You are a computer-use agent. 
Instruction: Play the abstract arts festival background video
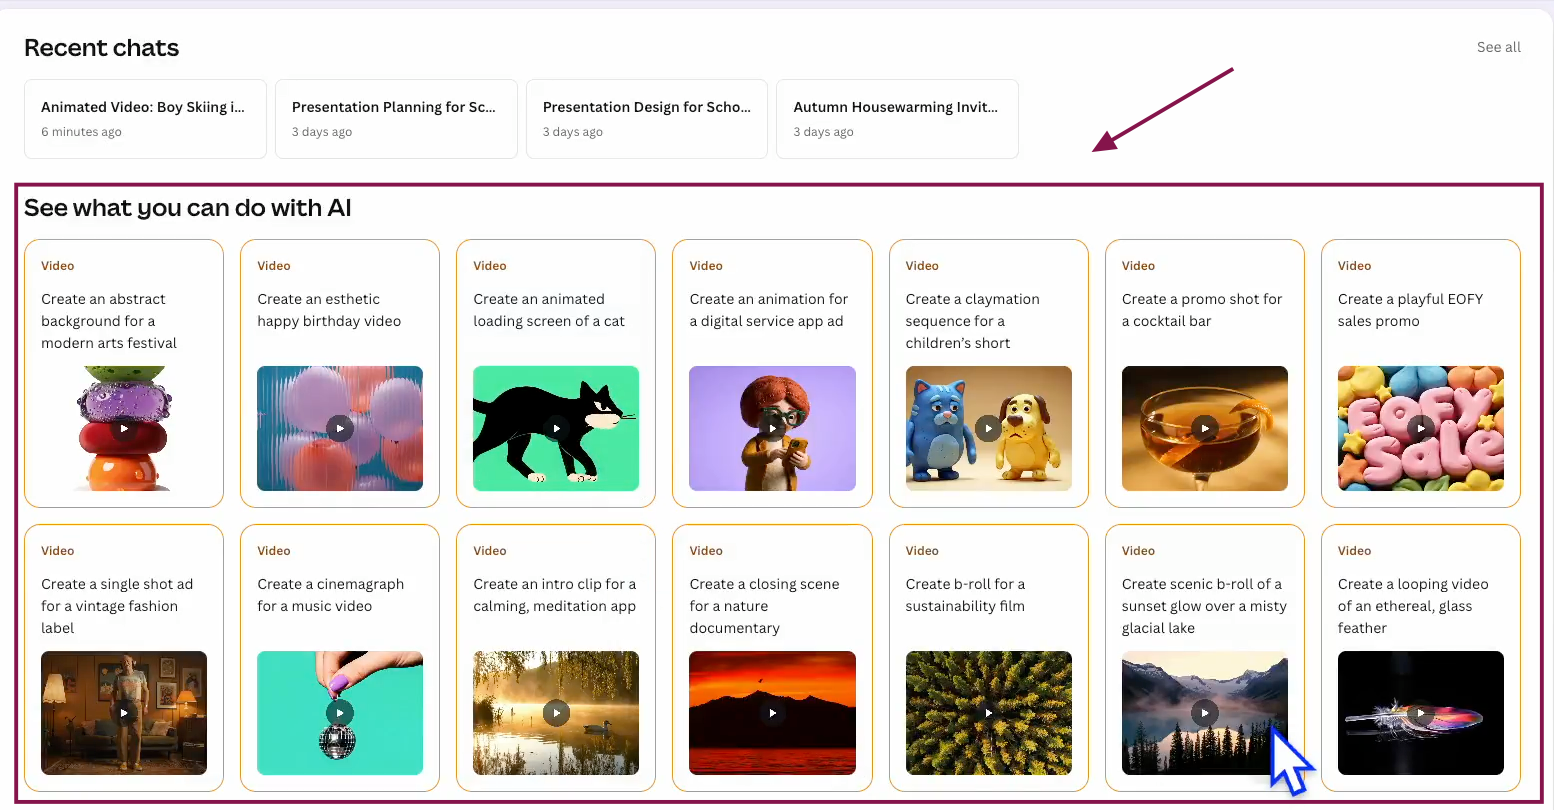point(124,428)
